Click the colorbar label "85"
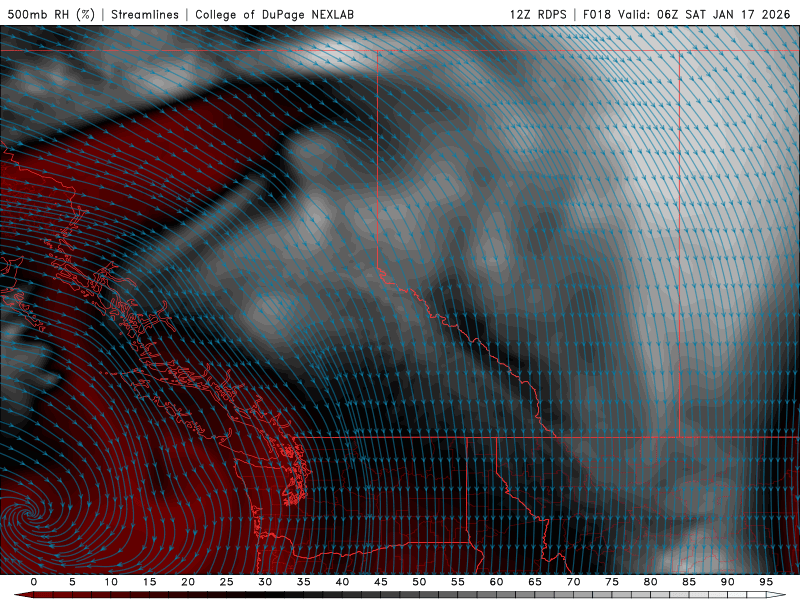The image size is (800, 600). [689, 582]
